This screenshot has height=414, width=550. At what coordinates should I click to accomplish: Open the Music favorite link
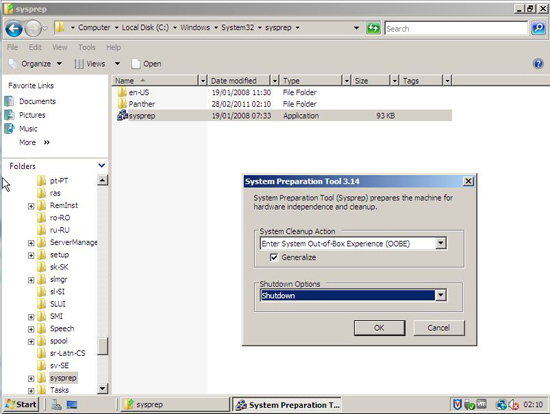[x=28, y=129]
